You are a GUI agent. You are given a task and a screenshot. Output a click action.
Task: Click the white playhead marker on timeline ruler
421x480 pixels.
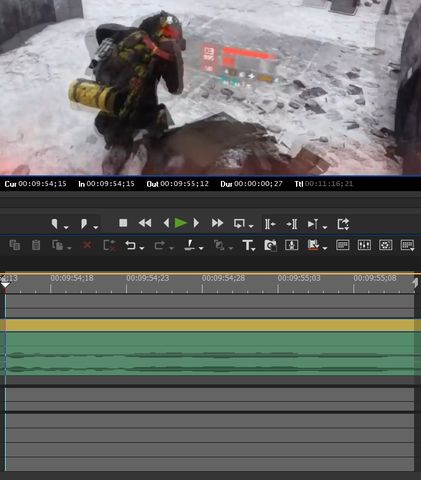[x=5, y=284]
